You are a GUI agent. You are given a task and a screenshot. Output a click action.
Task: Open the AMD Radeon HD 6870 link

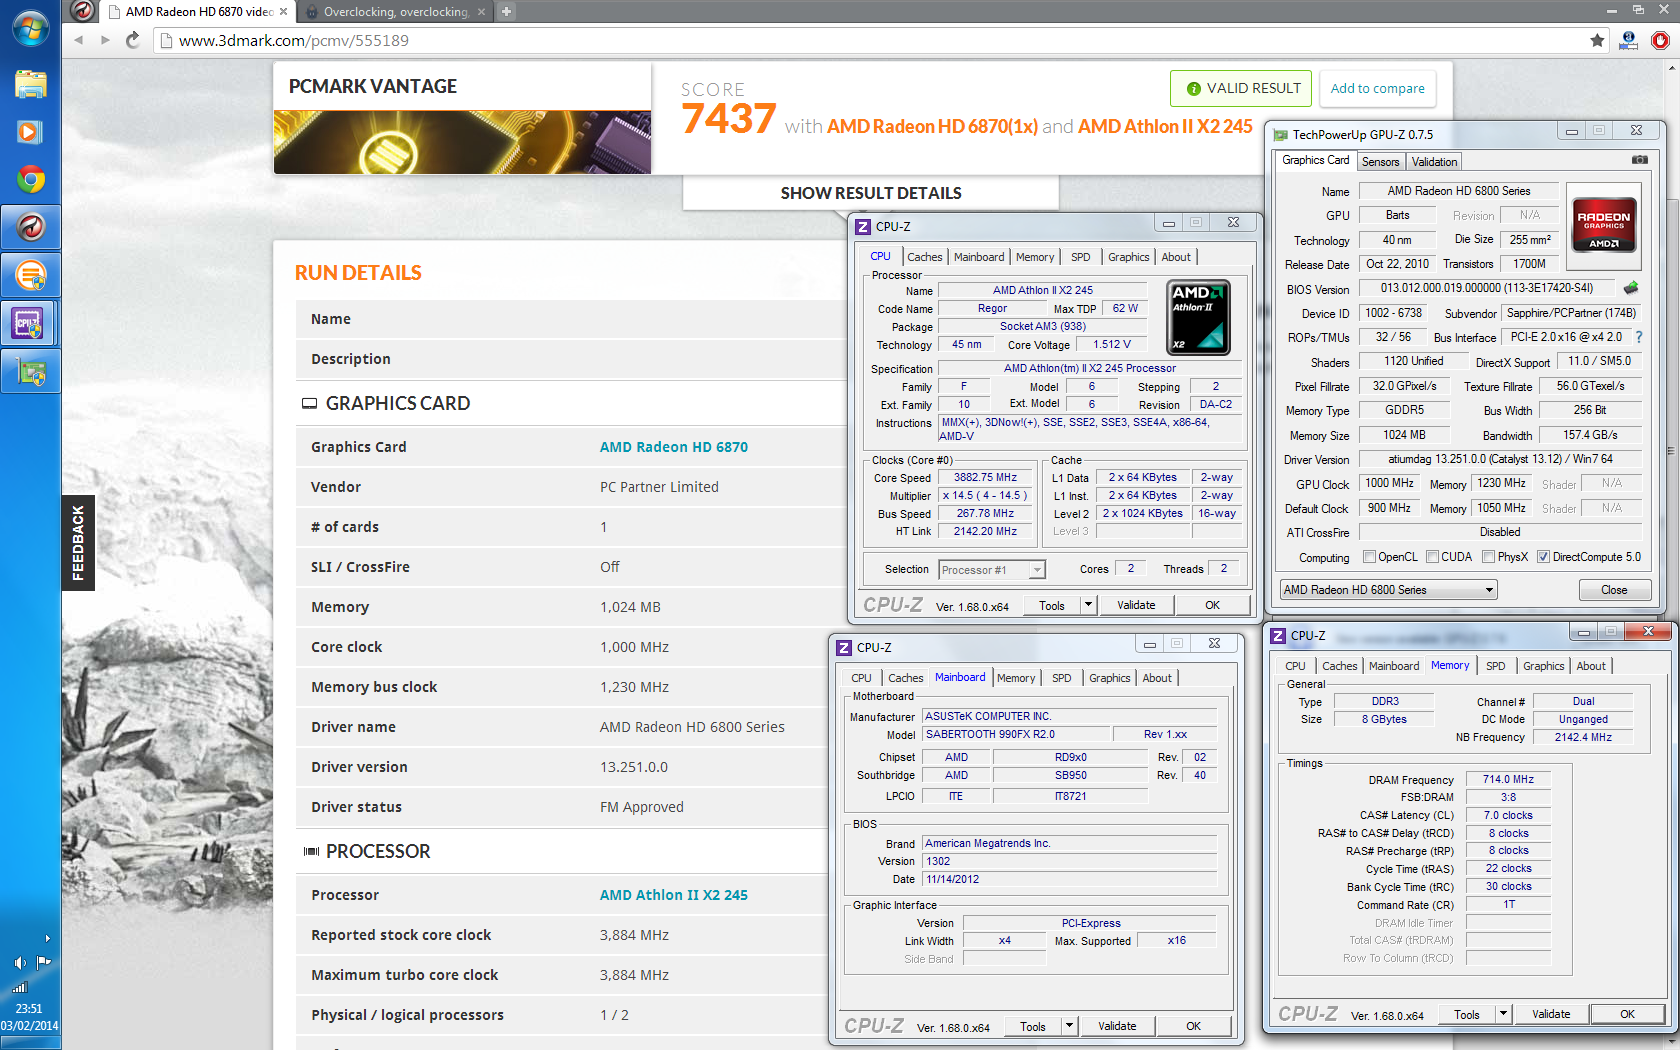pos(673,447)
